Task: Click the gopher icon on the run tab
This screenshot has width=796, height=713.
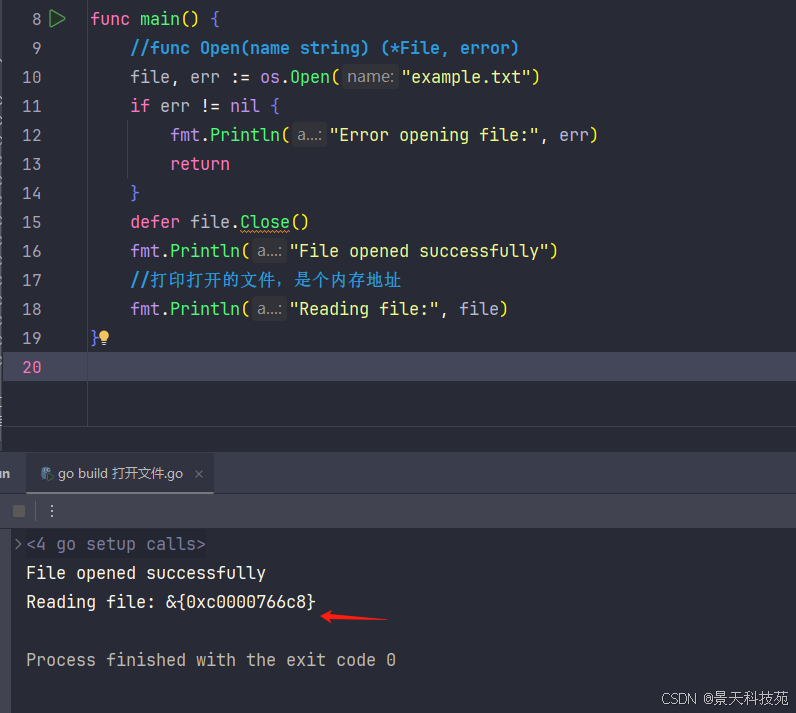Action: click(x=46, y=474)
